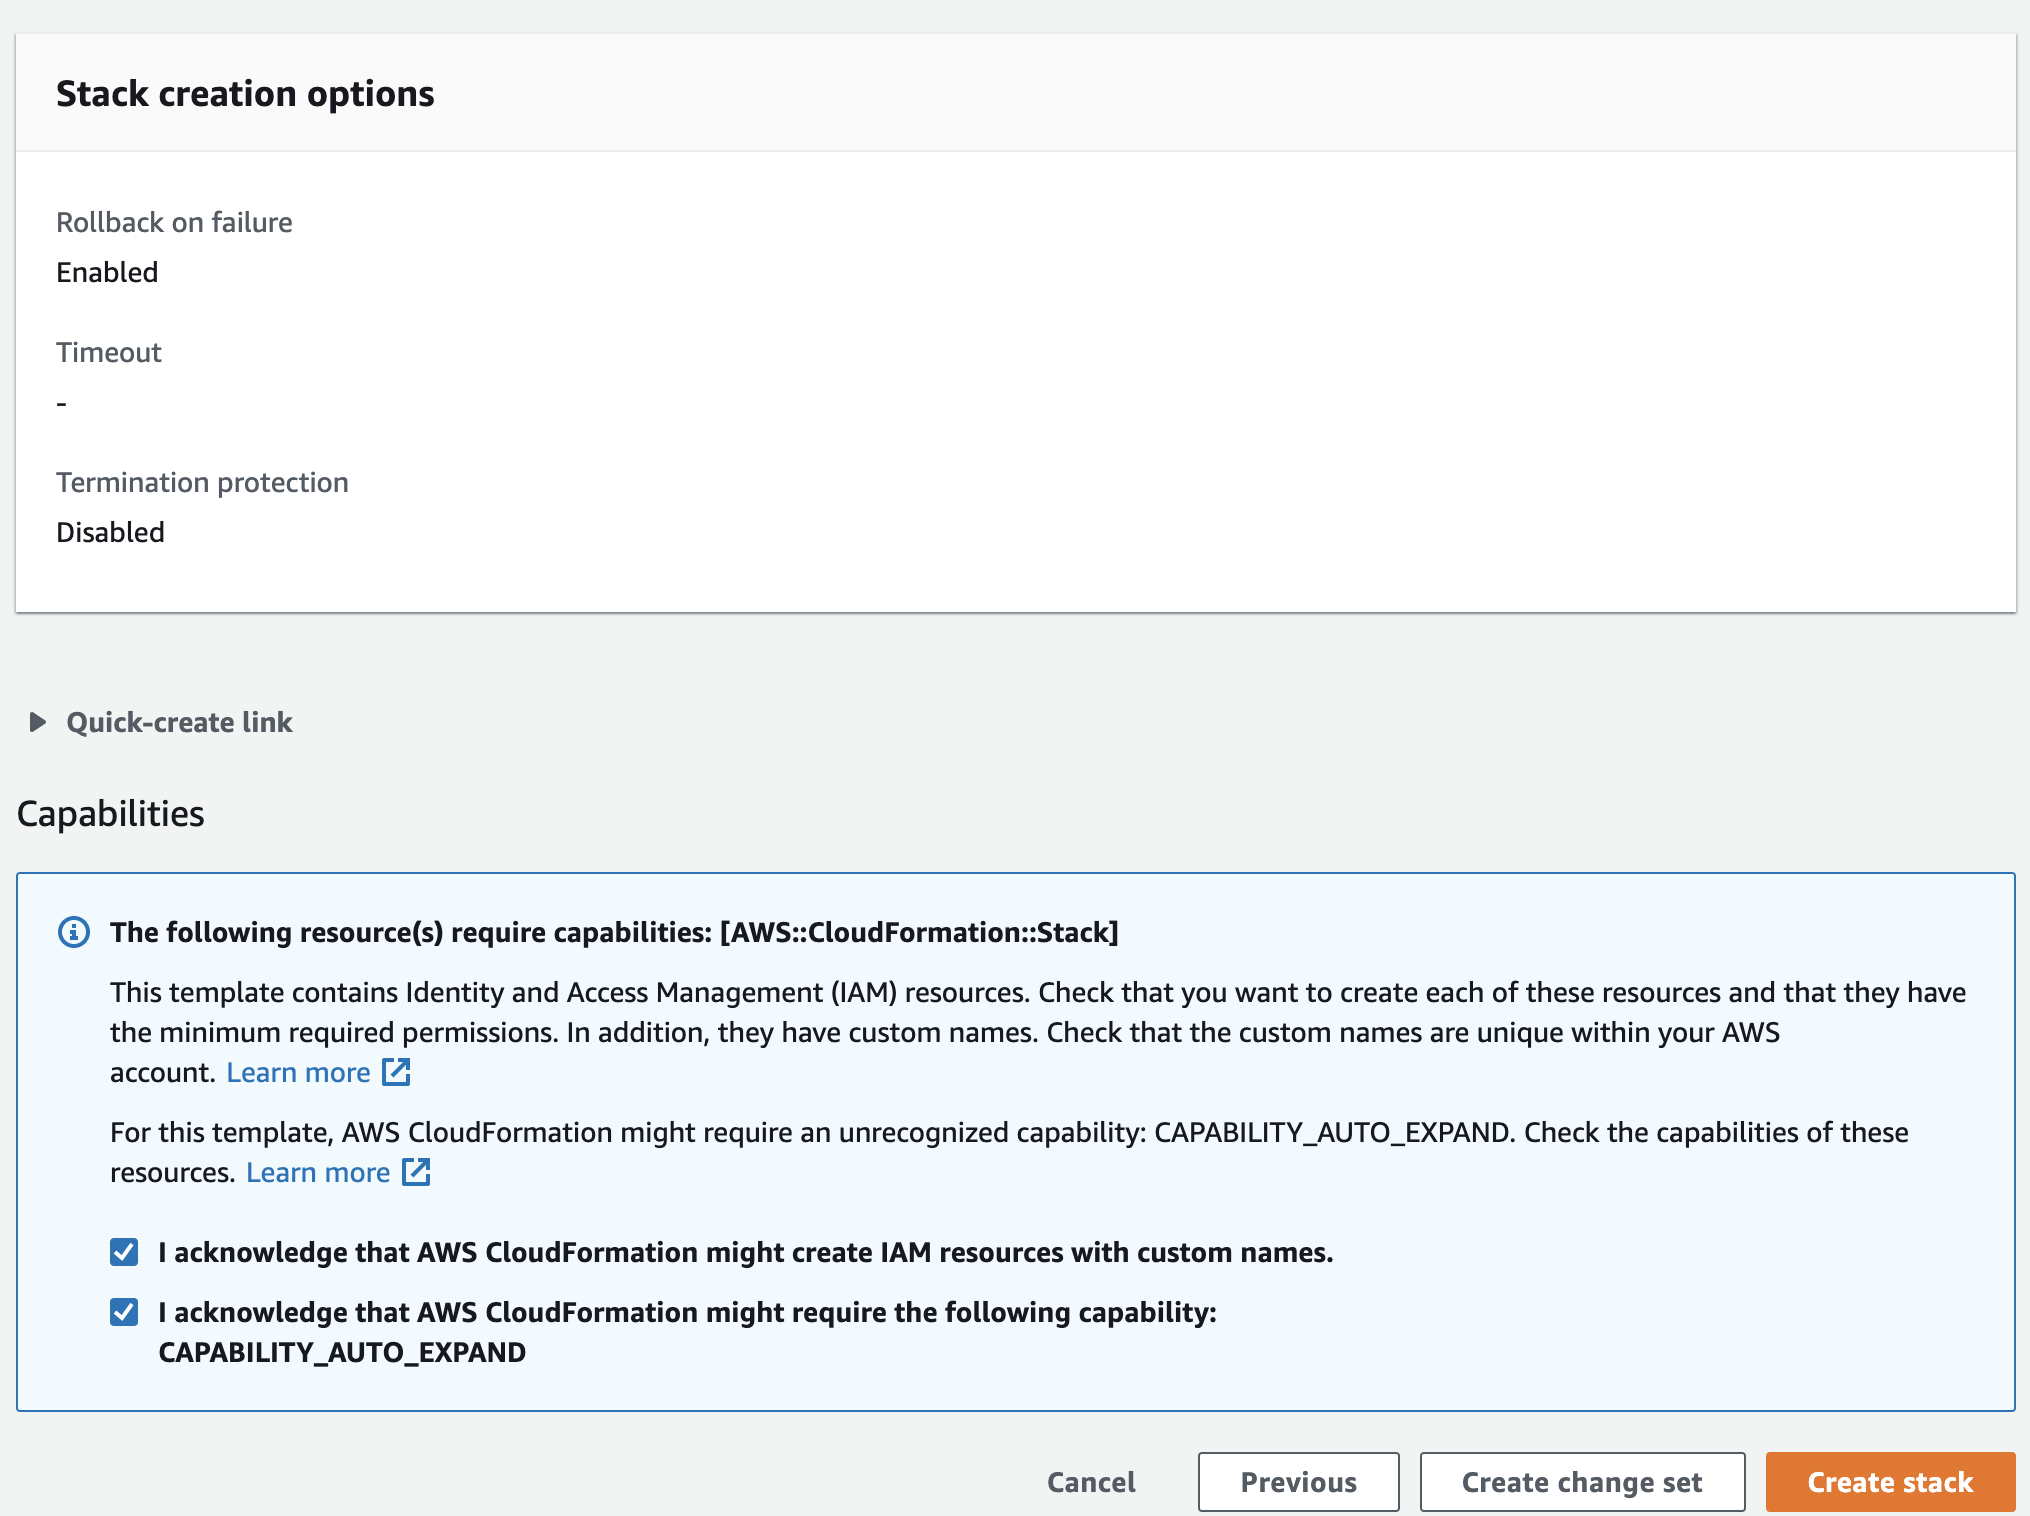Click the Timeout label

coord(108,352)
